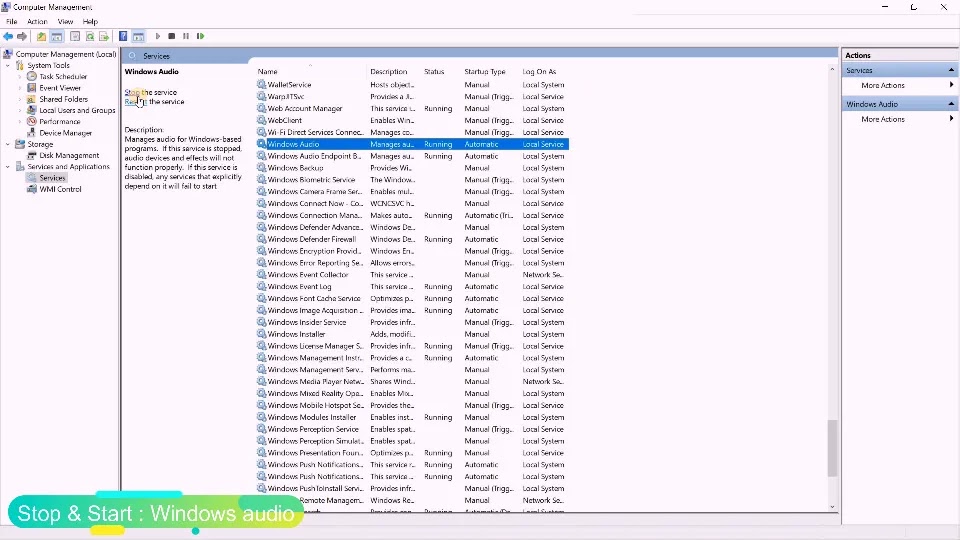Expand the Performance node arrow
Viewport: 960px width, 540px height.
coord(20,121)
